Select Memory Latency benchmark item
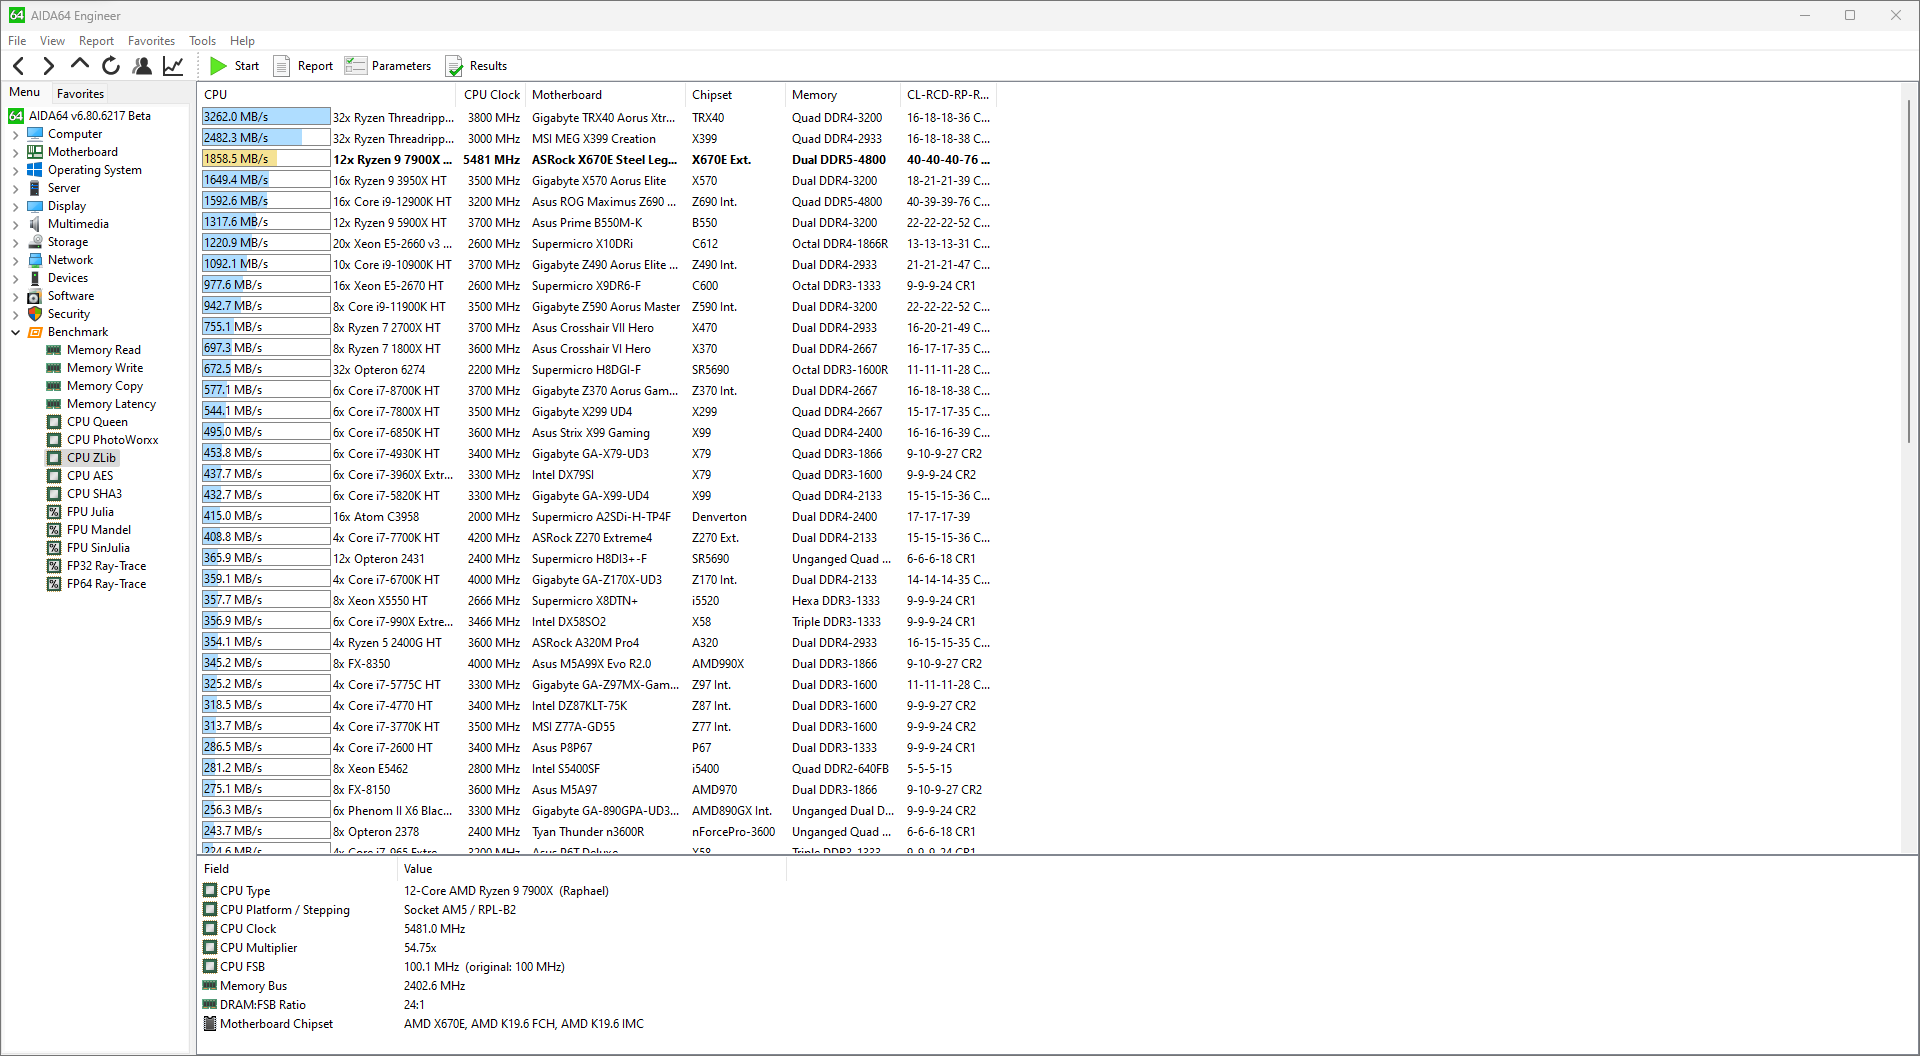1920x1056 pixels. click(x=111, y=404)
